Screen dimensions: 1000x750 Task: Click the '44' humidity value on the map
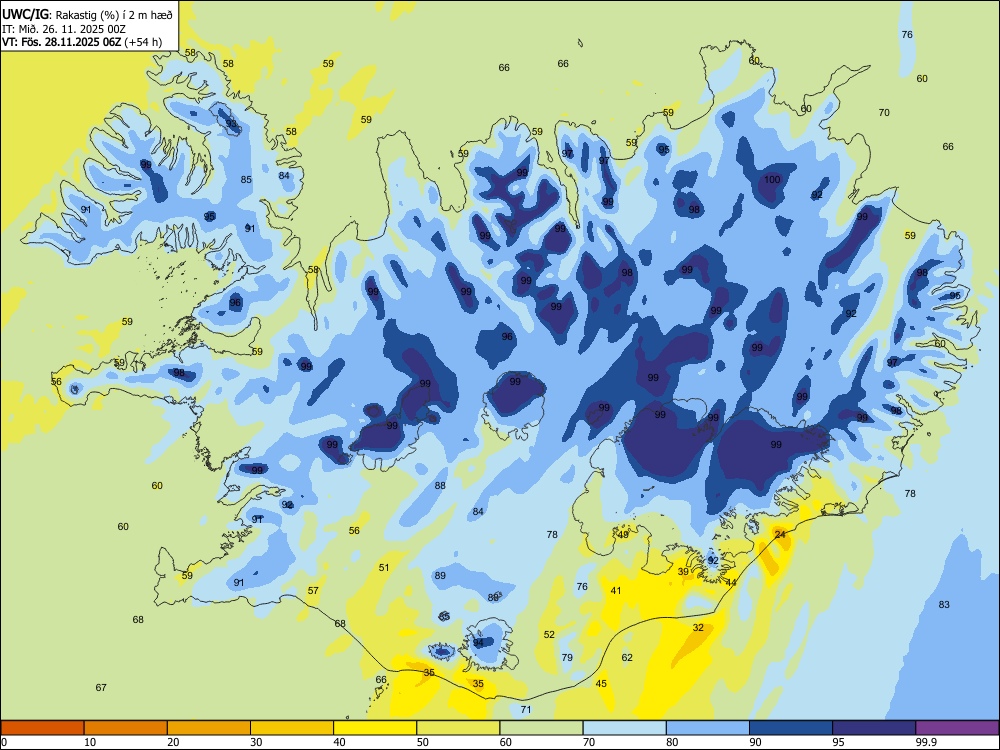[732, 582]
